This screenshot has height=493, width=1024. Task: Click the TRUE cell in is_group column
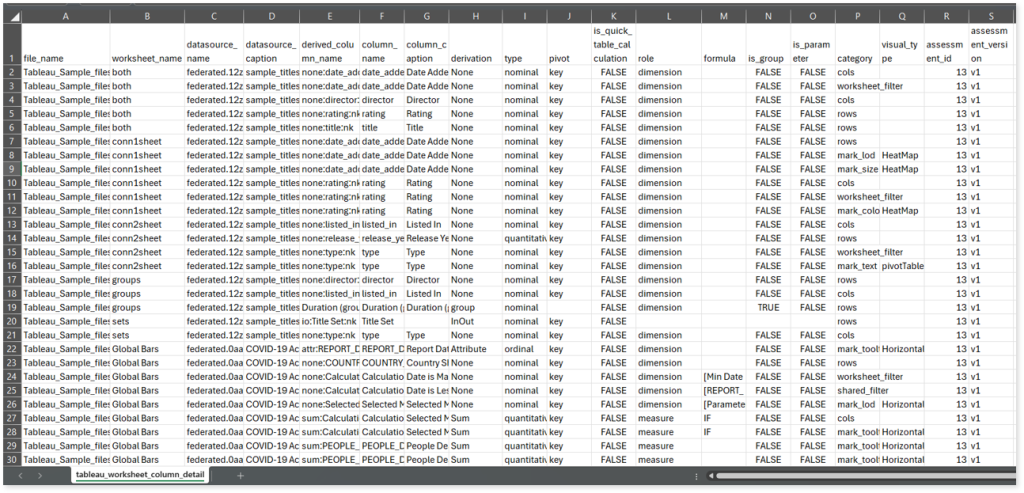tap(767, 308)
